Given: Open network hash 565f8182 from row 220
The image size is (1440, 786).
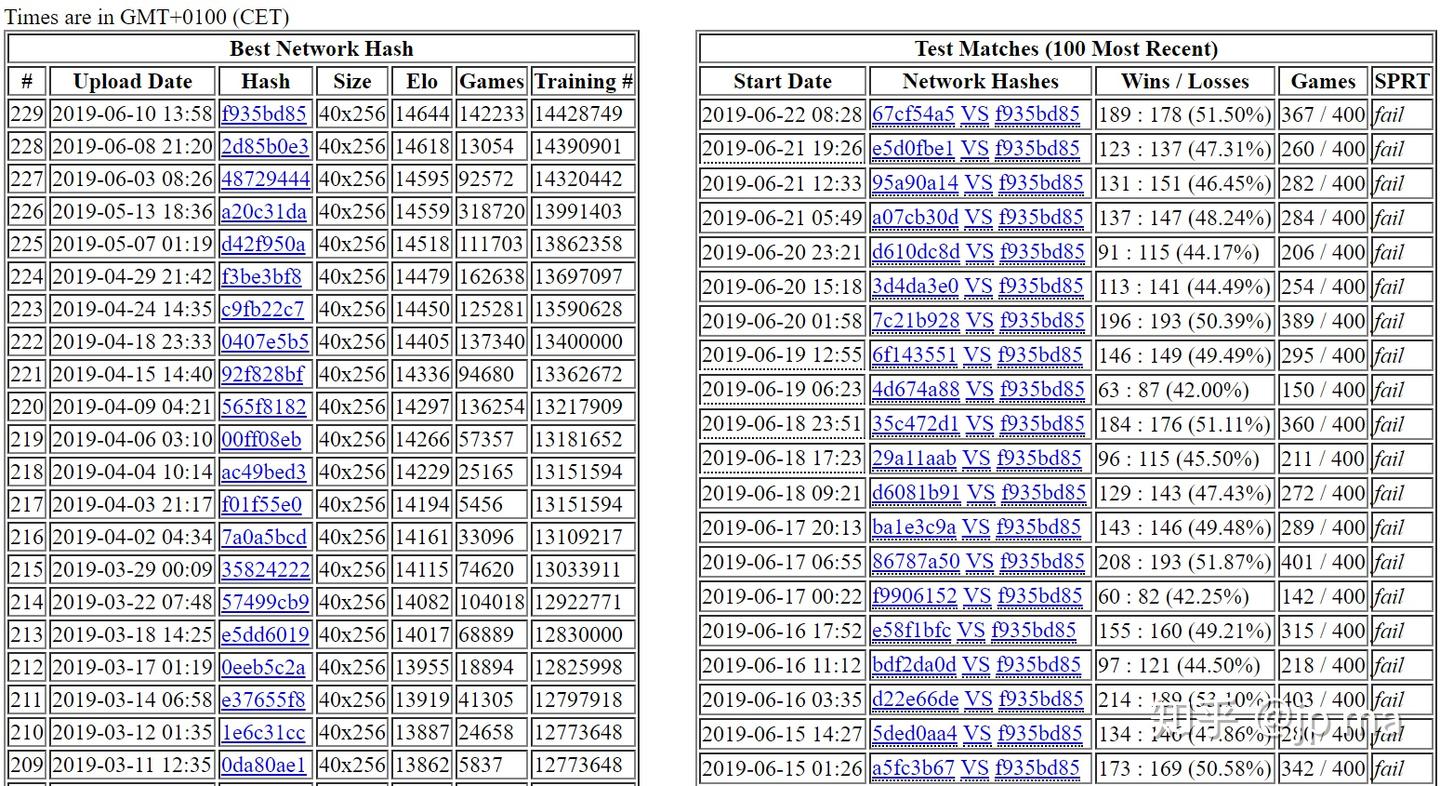Looking at the screenshot, I should click(265, 406).
